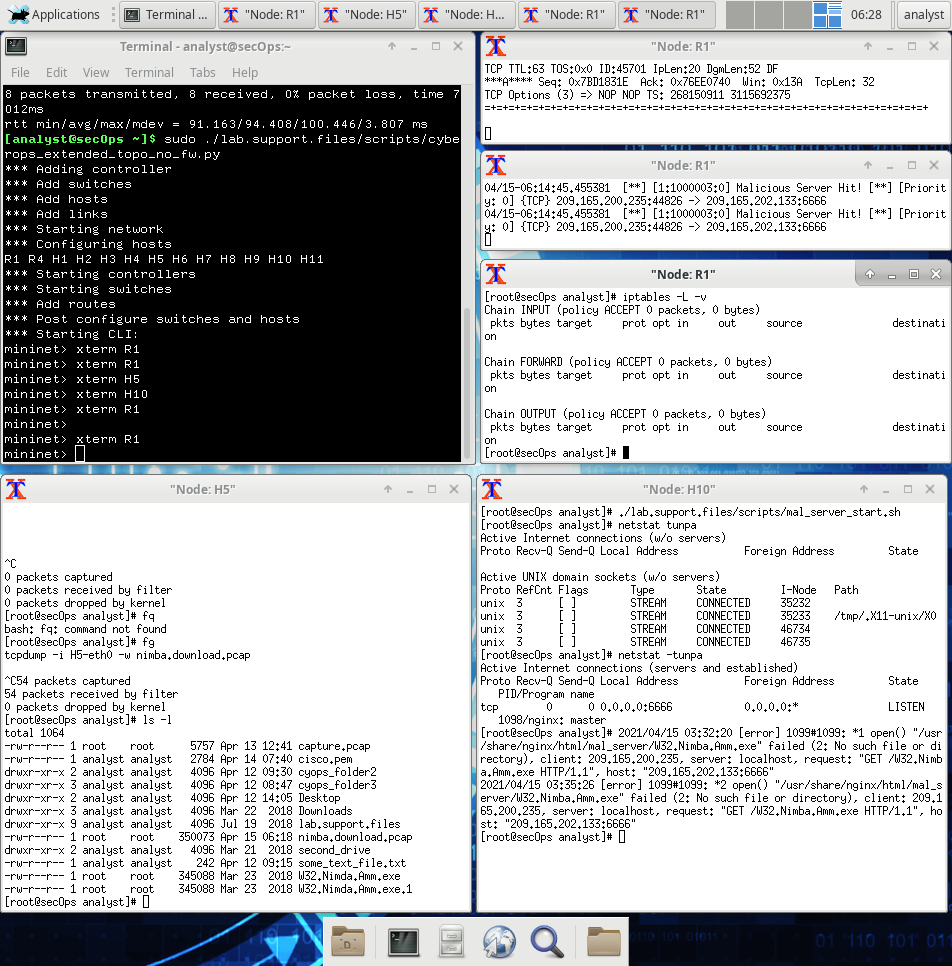The height and width of the screenshot is (966, 952).
Task: Click the "*** Starting CLI:" line in Terminal
Action: tap(71, 334)
